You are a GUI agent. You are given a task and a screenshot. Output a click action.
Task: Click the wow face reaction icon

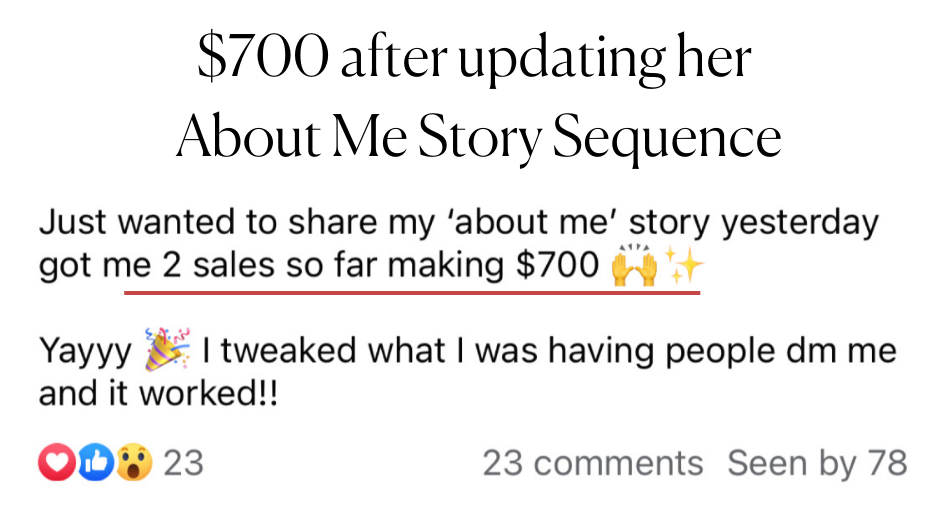(x=135, y=463)
